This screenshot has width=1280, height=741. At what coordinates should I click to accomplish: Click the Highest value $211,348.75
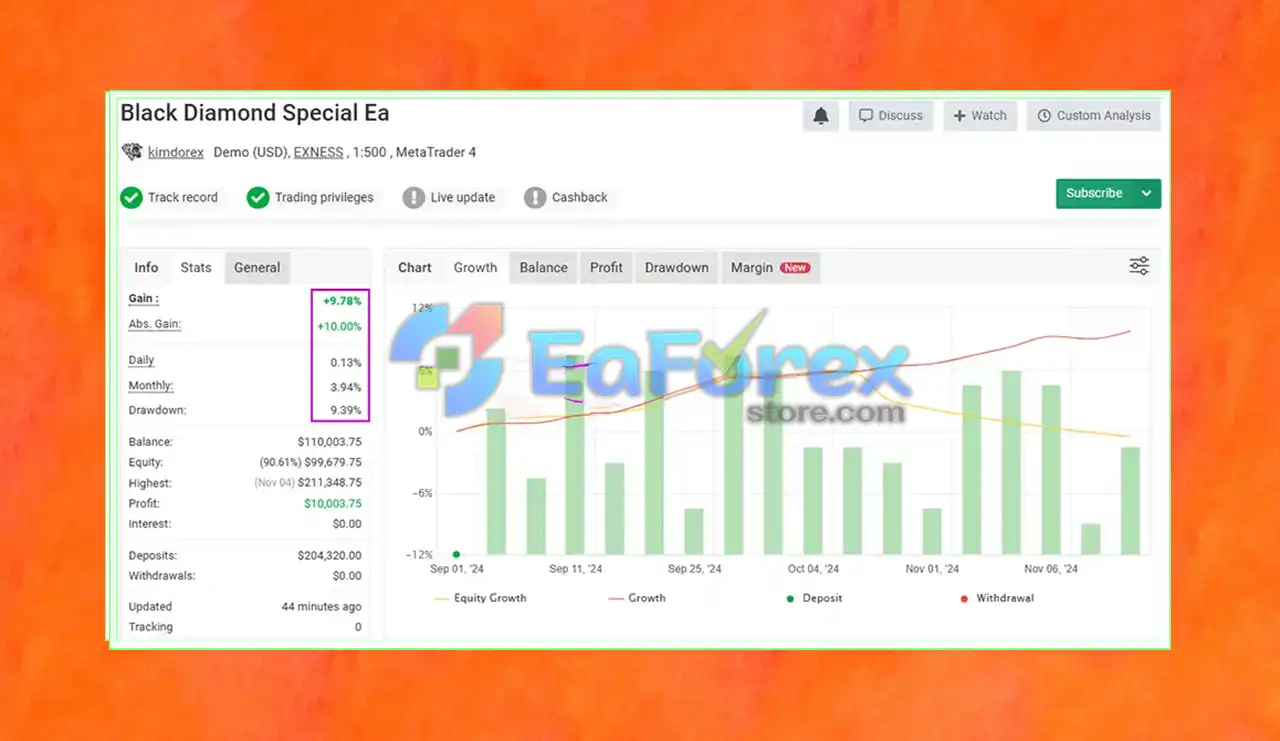click(330, 483)
